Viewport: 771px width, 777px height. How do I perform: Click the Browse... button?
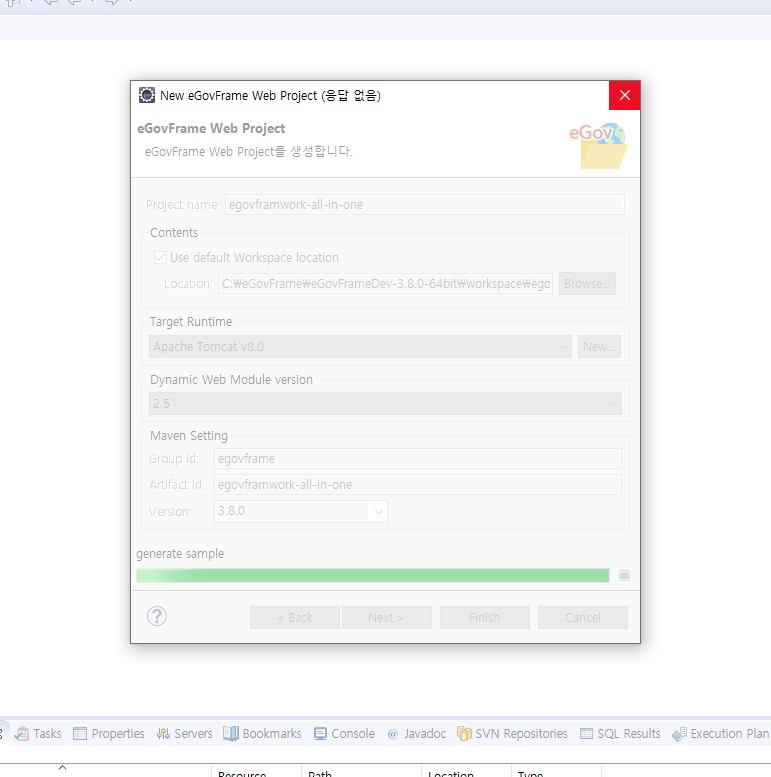point(587,283)
